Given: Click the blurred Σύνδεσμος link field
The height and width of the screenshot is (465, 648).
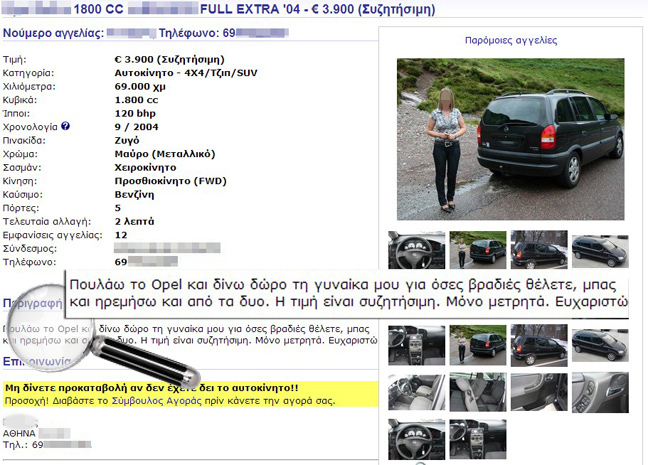Looking at the screenshot, I should [167, 248].
